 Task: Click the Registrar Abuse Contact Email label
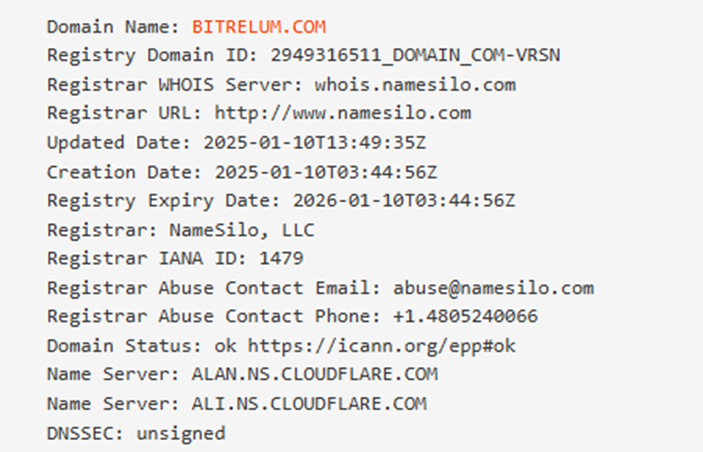[214, 288]
